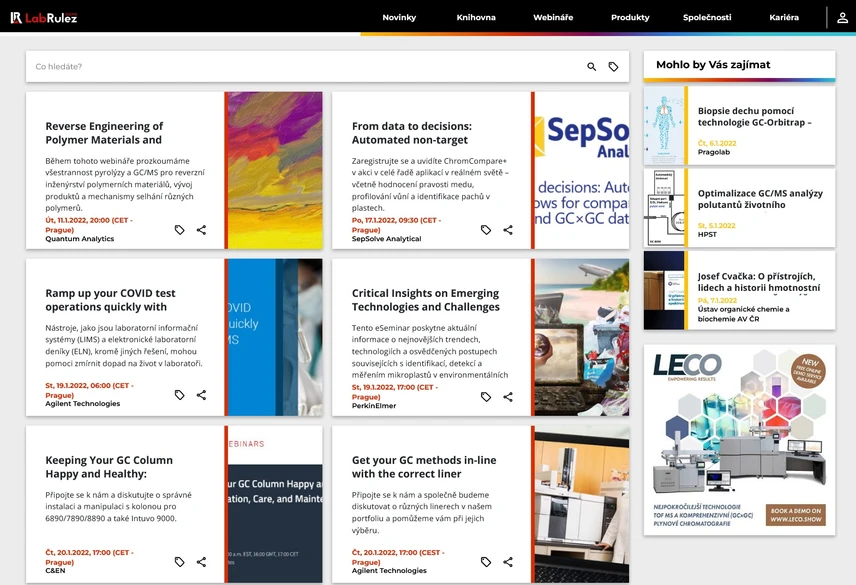Click 'Book a demo on www.leco.show' button
The image size is (856, 585).
(795, 515)
